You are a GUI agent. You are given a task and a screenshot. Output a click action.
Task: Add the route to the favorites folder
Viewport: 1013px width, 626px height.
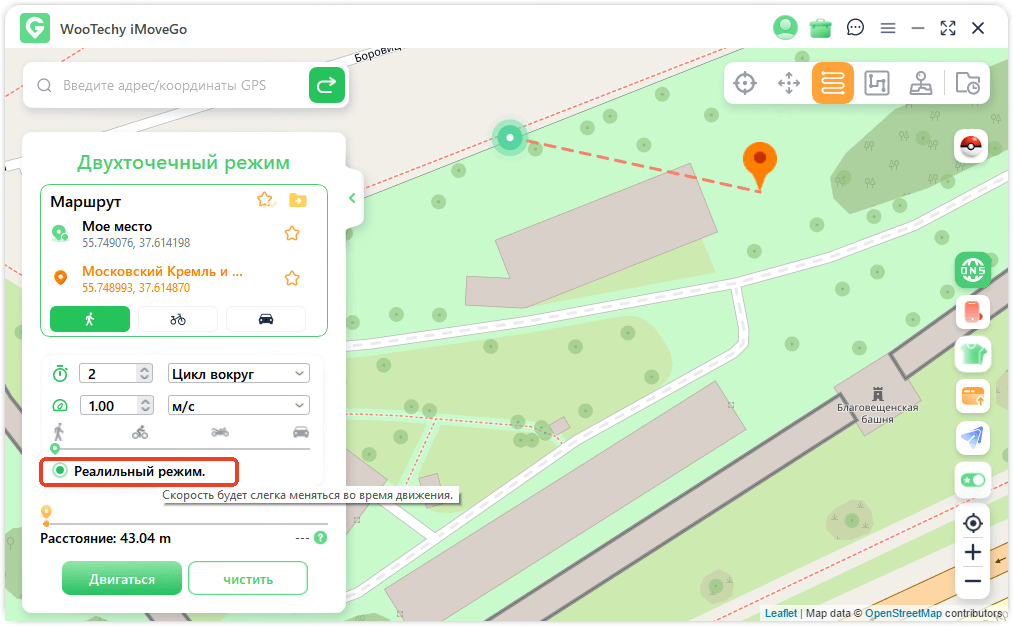[297, 200]
